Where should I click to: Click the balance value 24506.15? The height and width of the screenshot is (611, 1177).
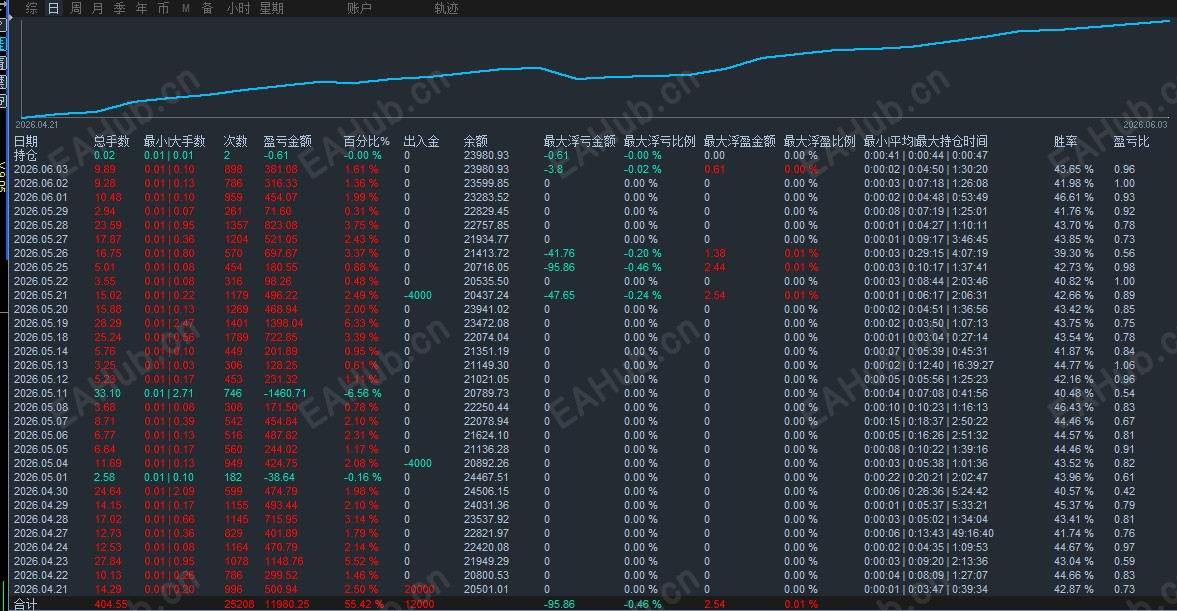(486, 492)
